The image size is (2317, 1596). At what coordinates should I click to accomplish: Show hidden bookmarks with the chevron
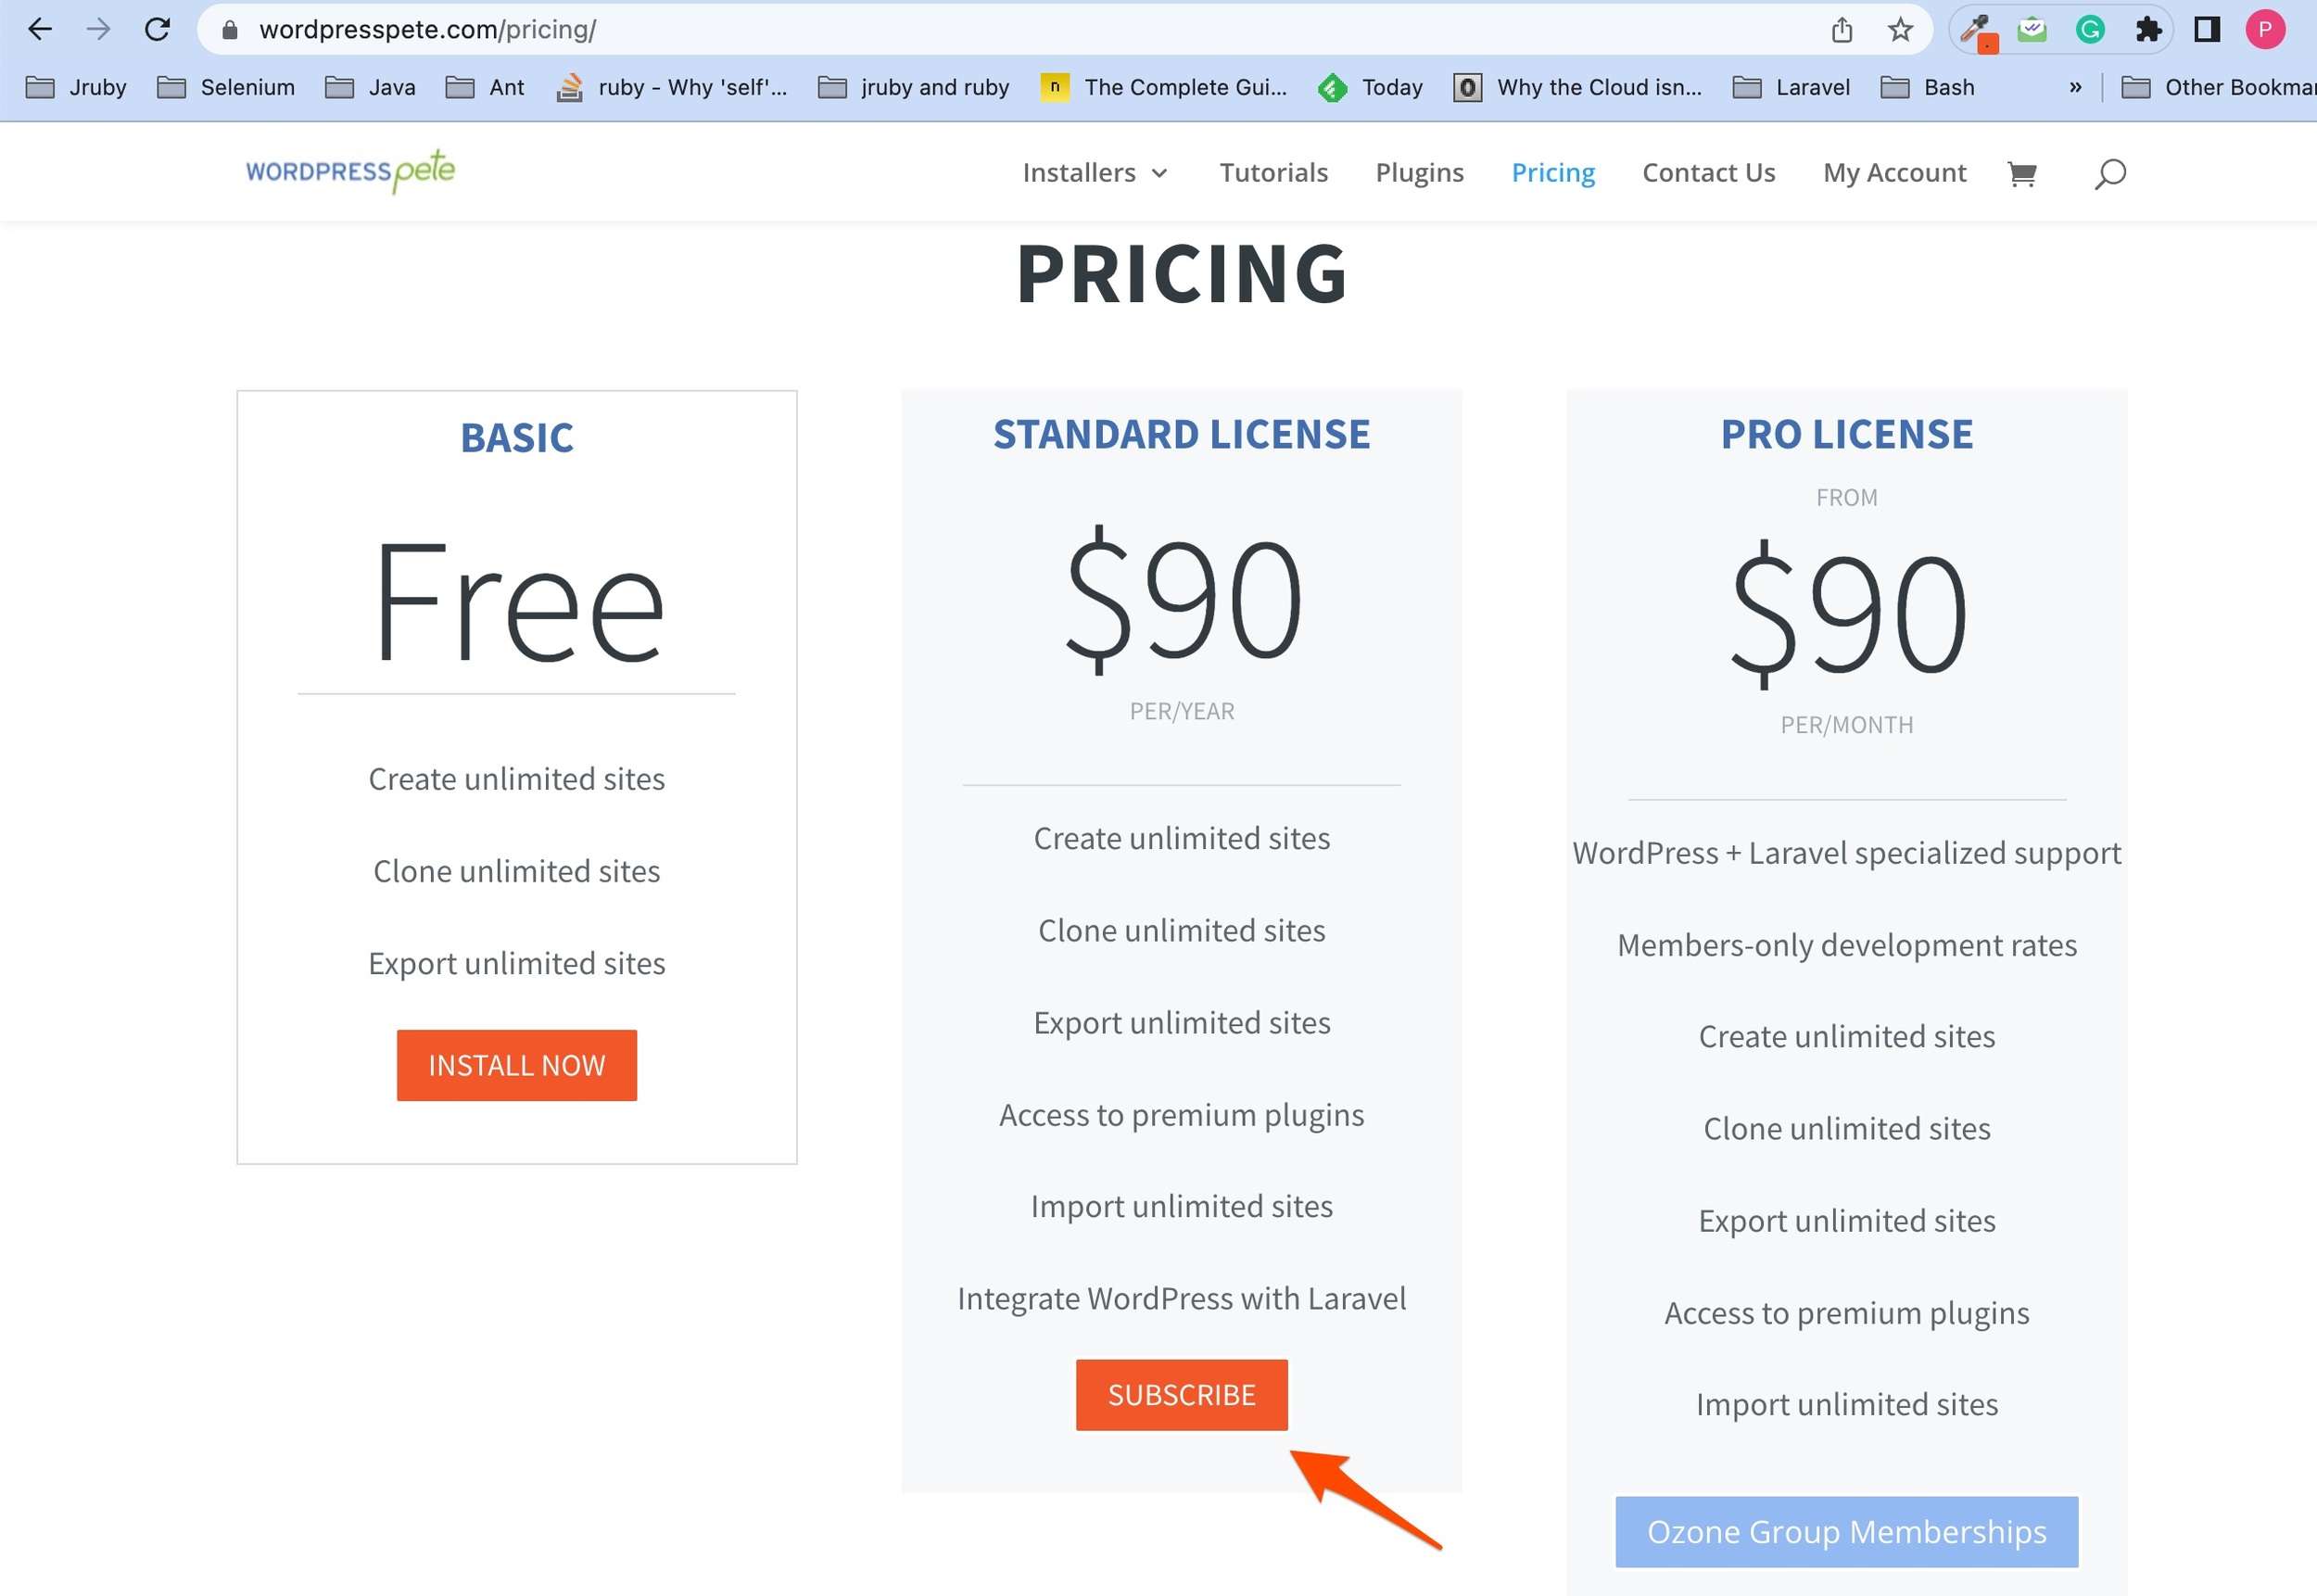pos(2075,87)
